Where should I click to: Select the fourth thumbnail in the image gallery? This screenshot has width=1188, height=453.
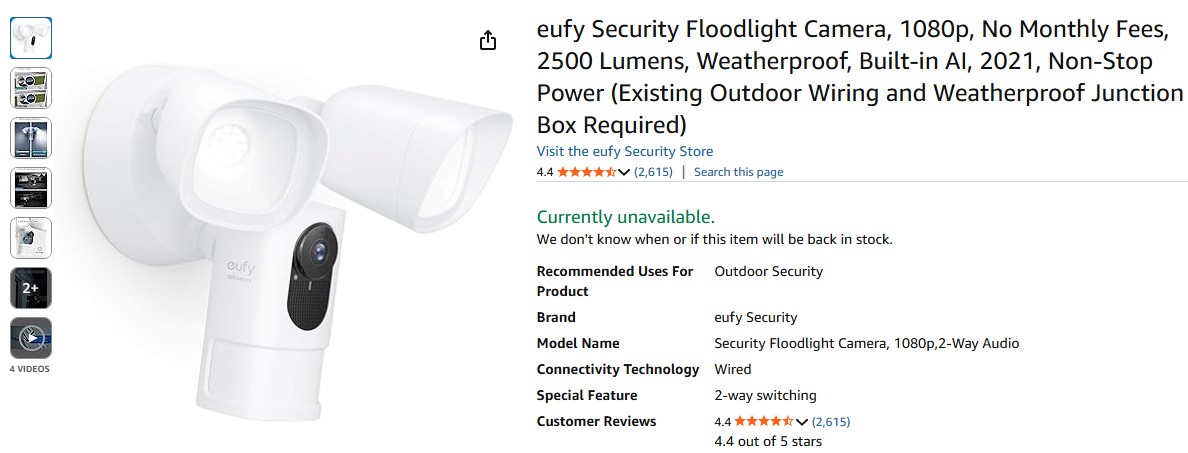31,188
